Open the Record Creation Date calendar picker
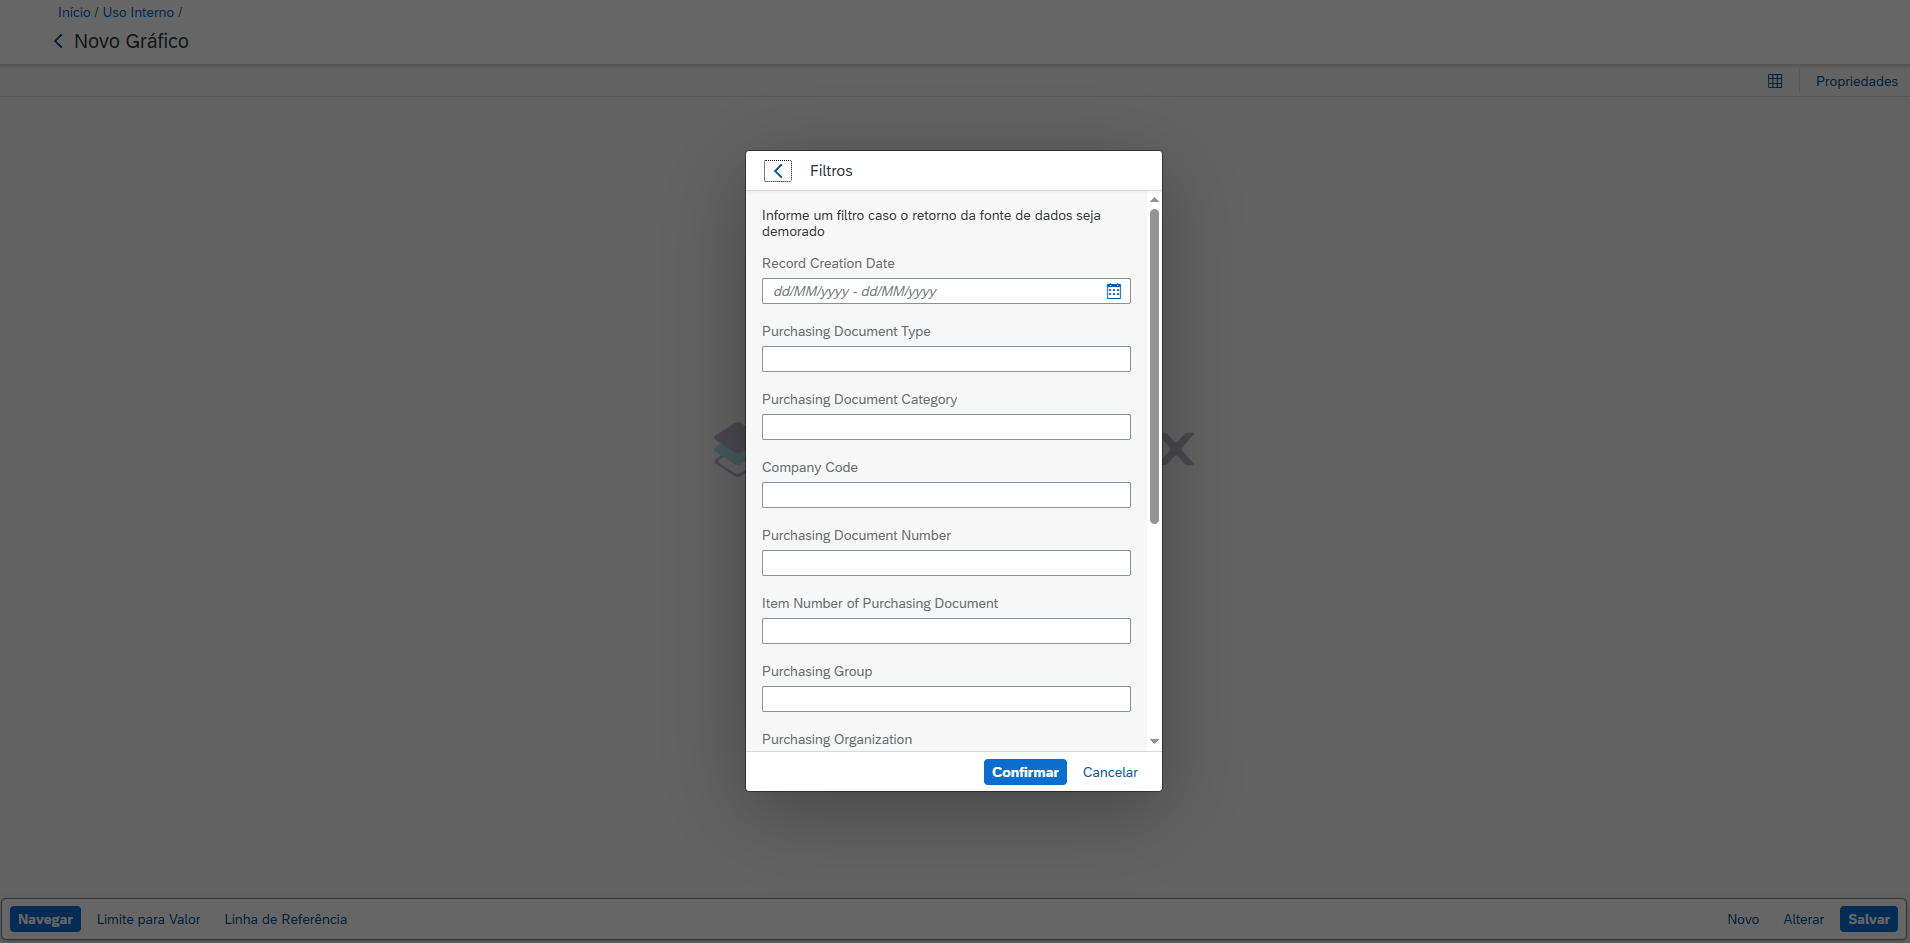This screenshot has height=943, width=1910. click(x=1113, y=291)
